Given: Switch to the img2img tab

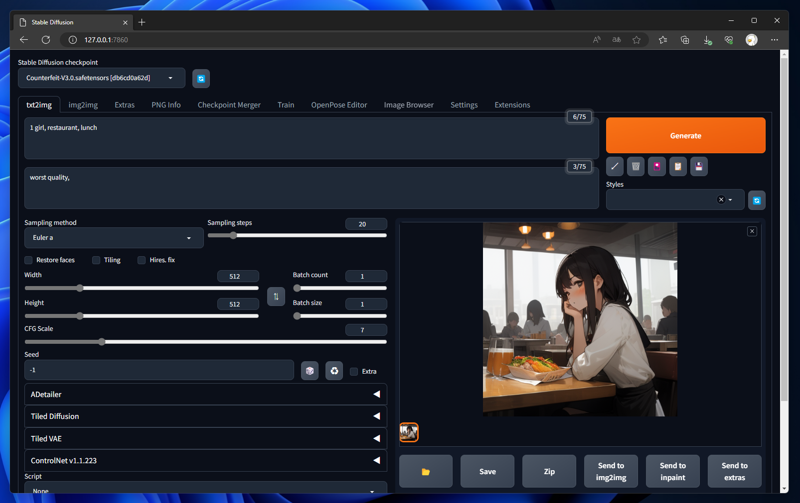Looking at the screenshot, I should (83, 105).
